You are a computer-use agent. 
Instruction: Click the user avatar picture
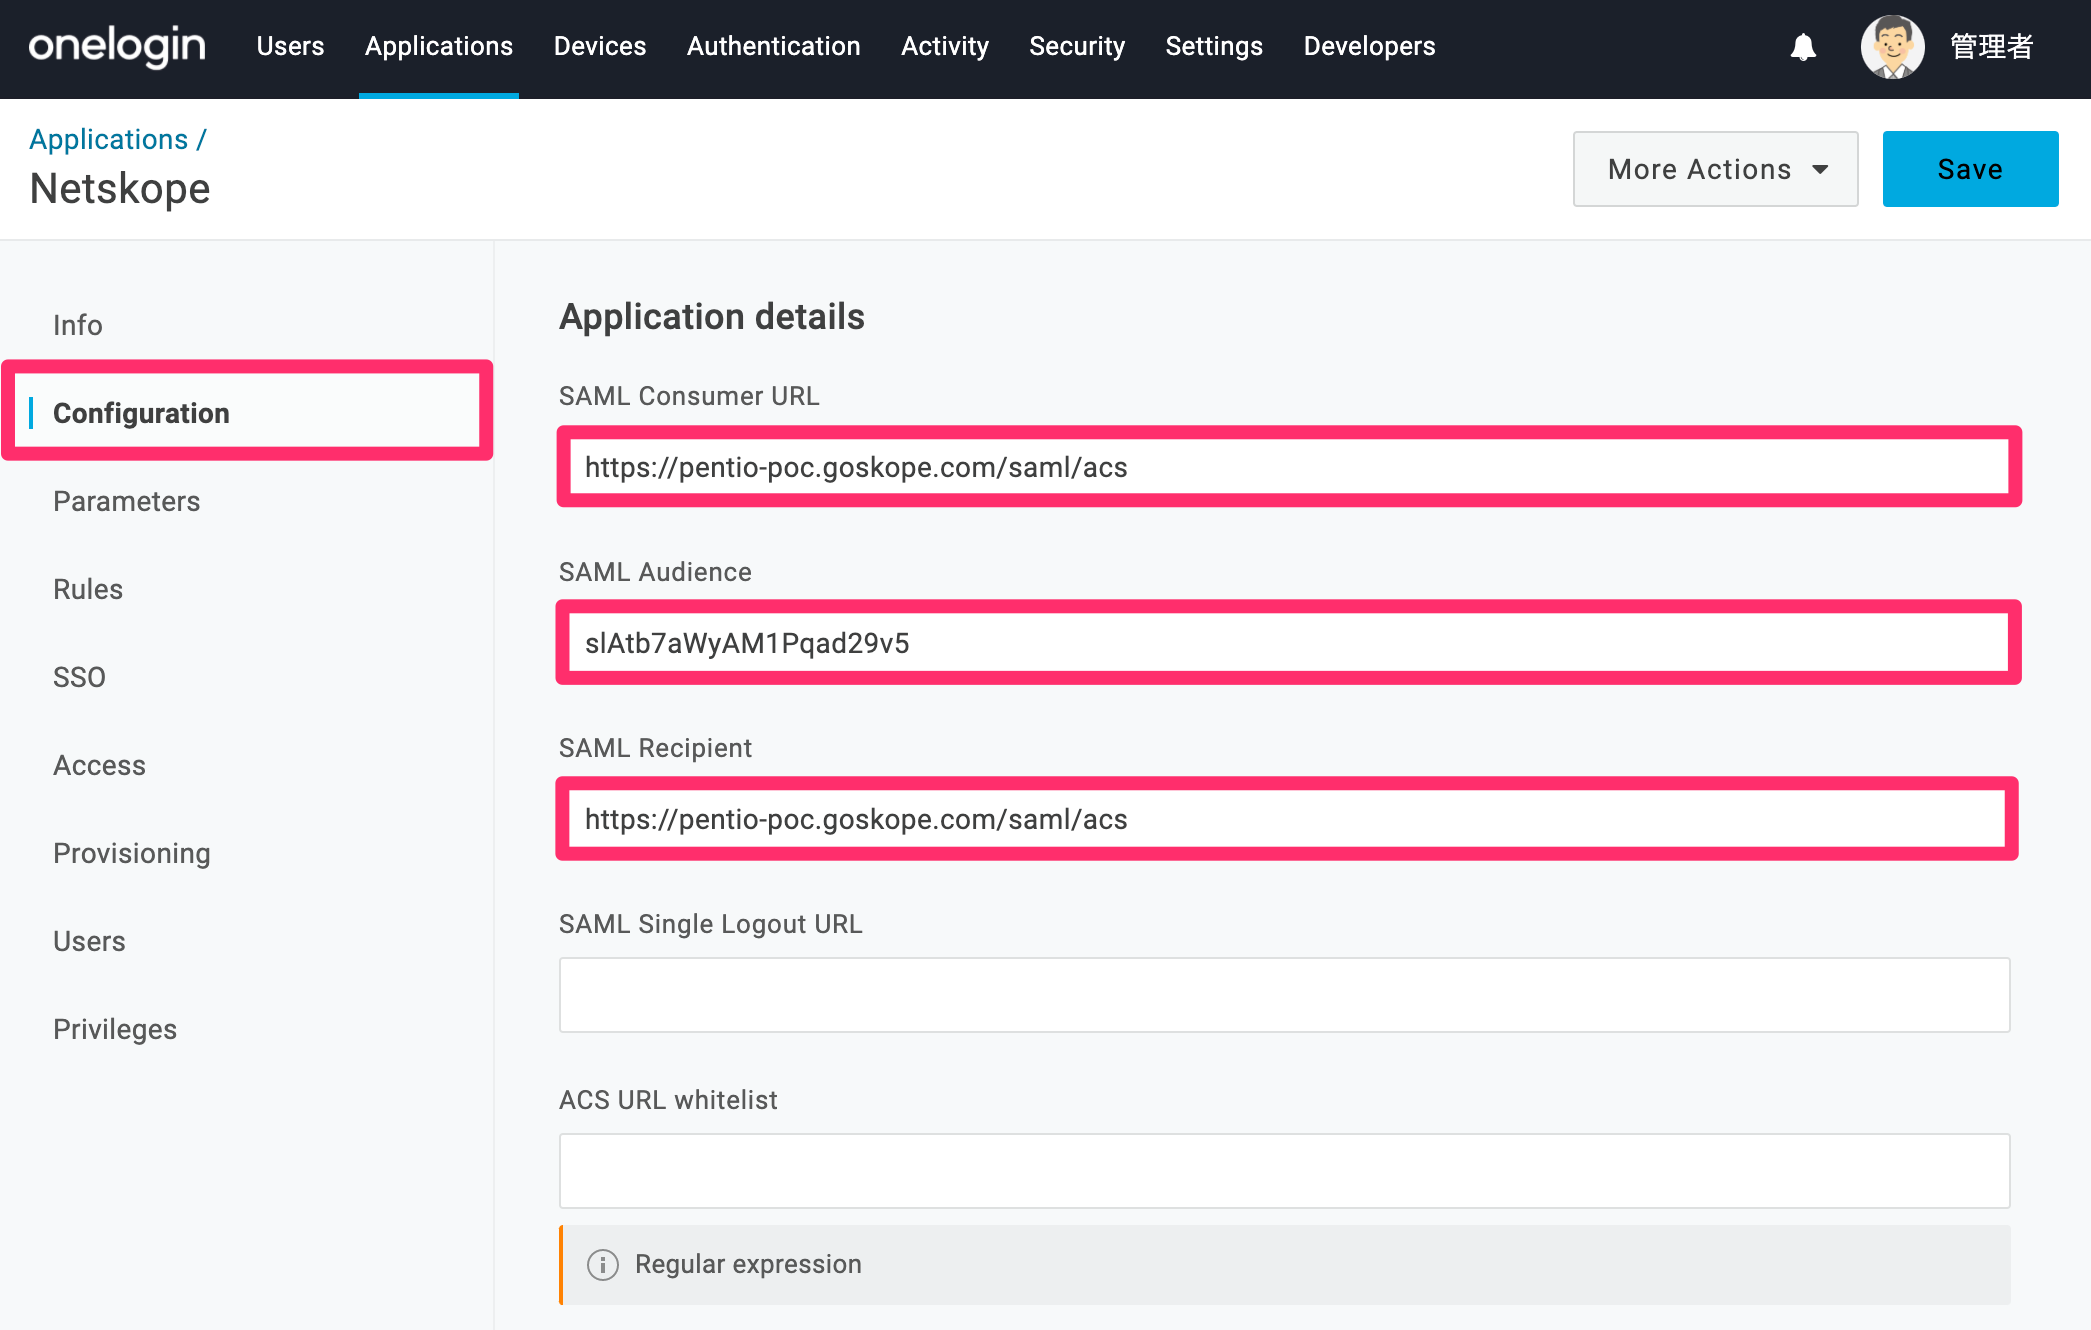[x=1892, y=47]
